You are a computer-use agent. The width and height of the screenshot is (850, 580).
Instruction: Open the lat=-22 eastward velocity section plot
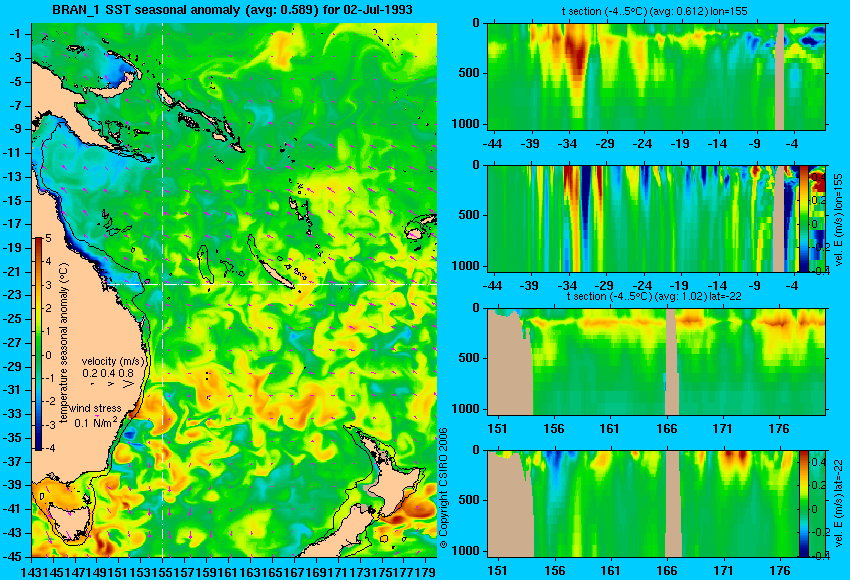click(x=642, y=504)
